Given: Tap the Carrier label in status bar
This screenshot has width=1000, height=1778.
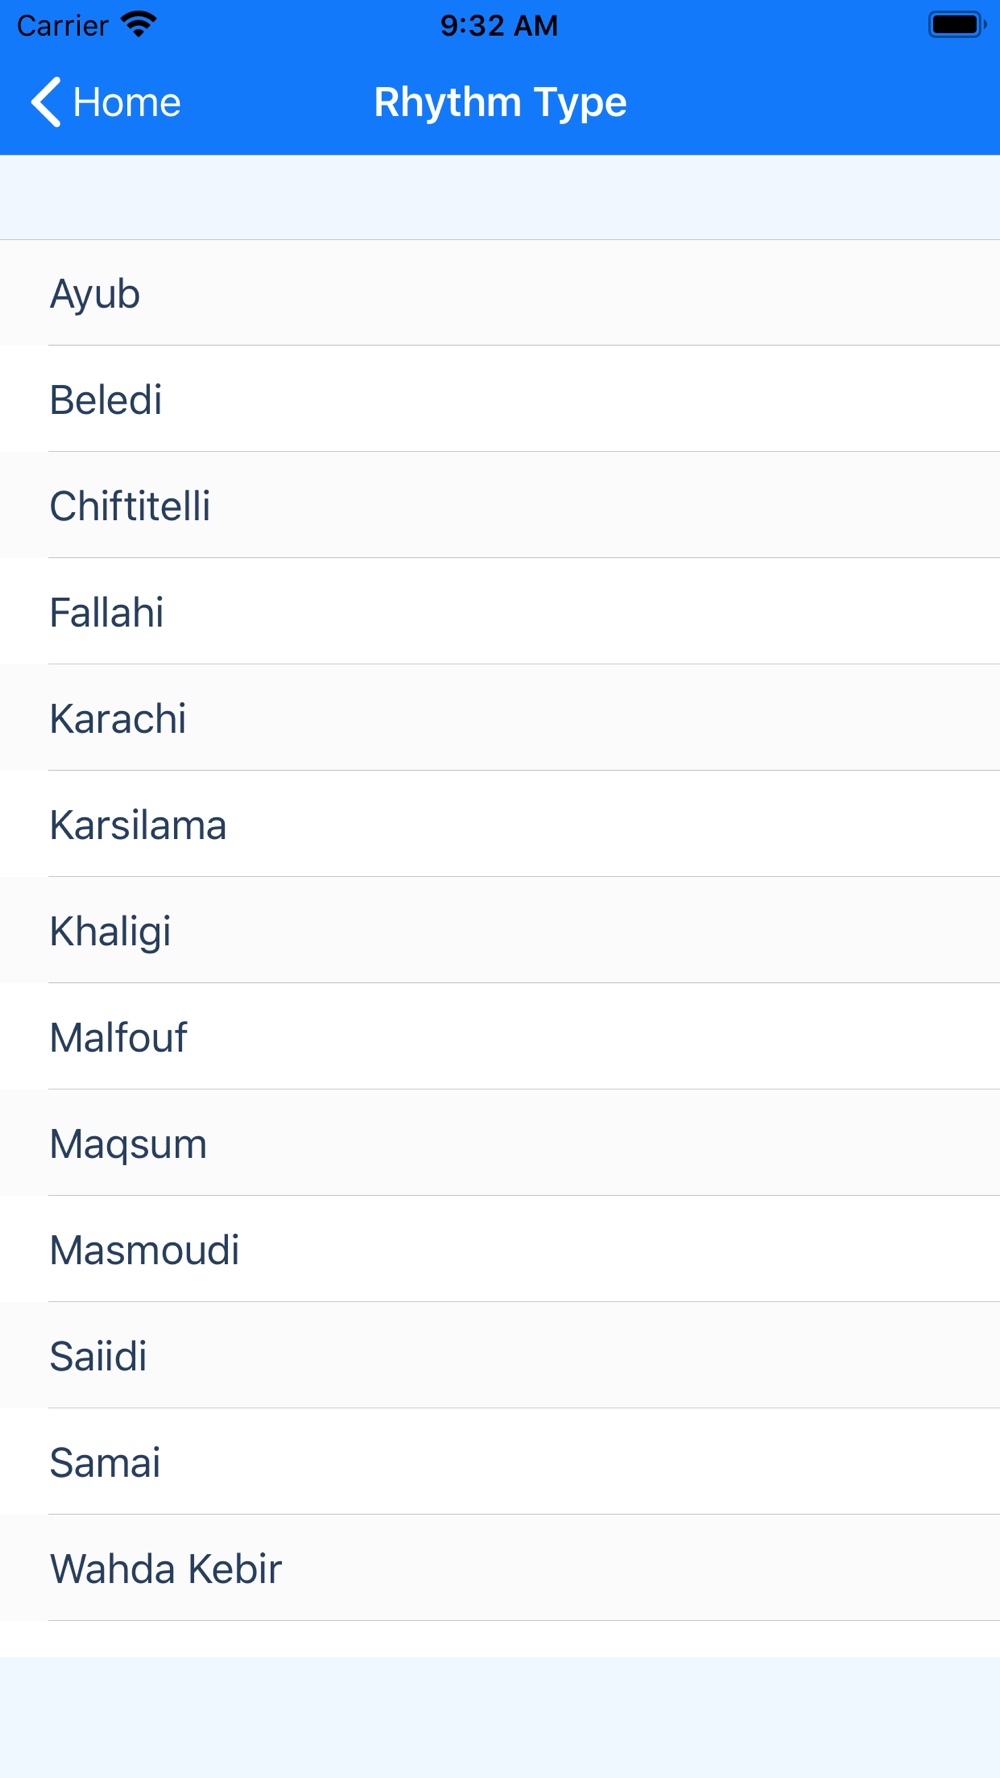Looking at the screenshot, I should 62,25.
